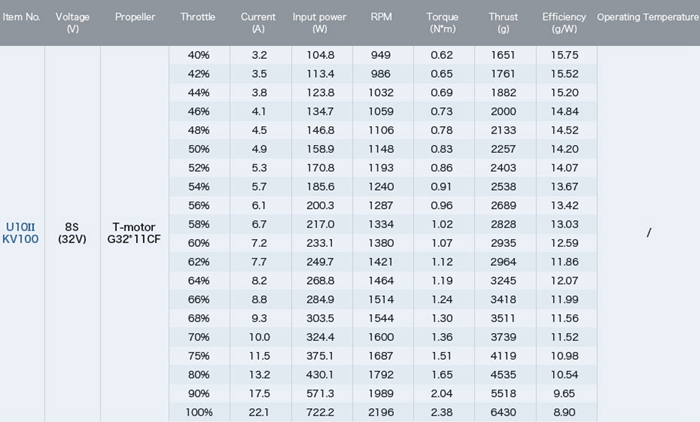Select the 123.8 input power value
Image resolution: width=700 pixels, height=422 pixels.
coord(320,93)
